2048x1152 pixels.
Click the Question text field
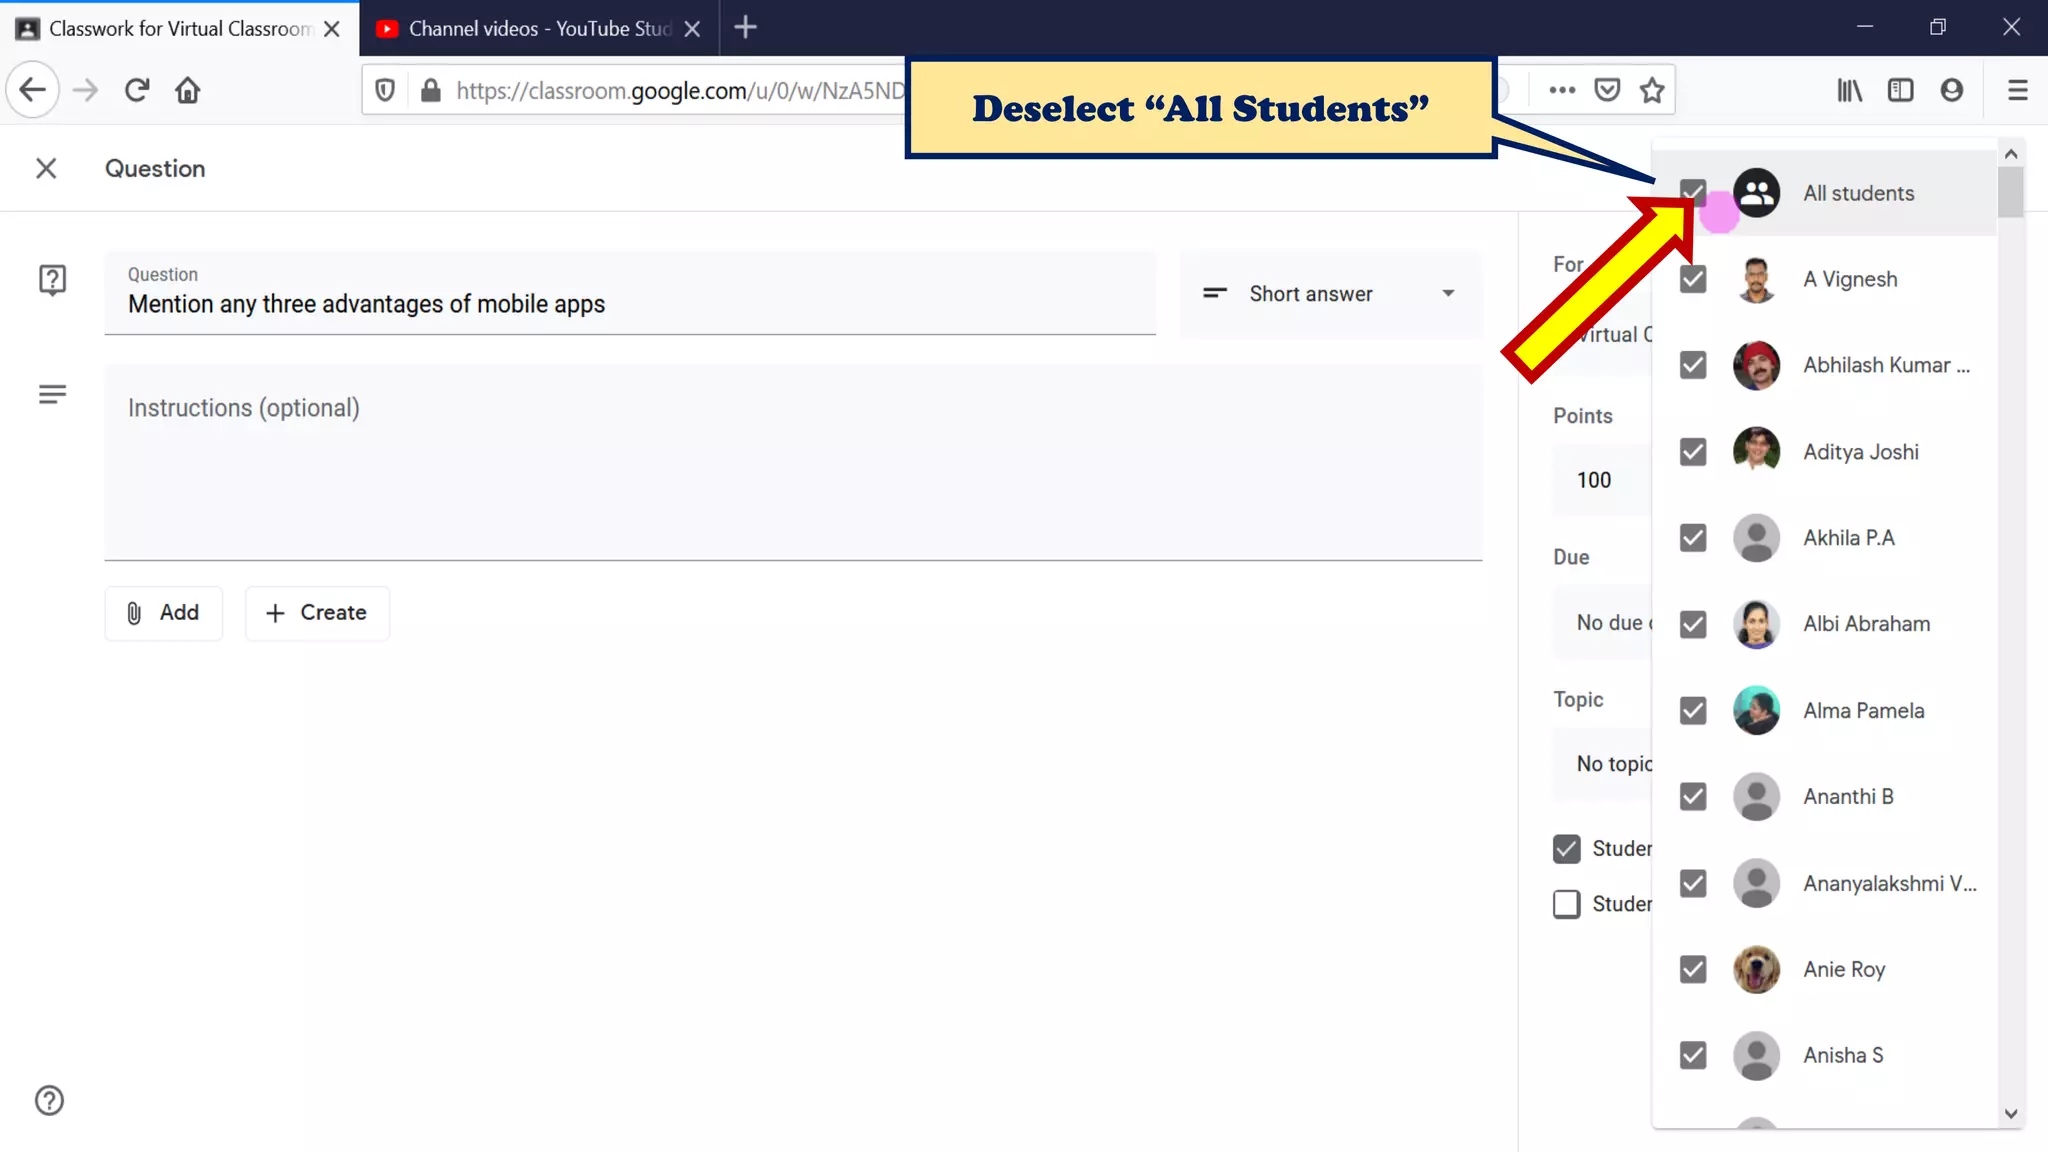point(630,293)
